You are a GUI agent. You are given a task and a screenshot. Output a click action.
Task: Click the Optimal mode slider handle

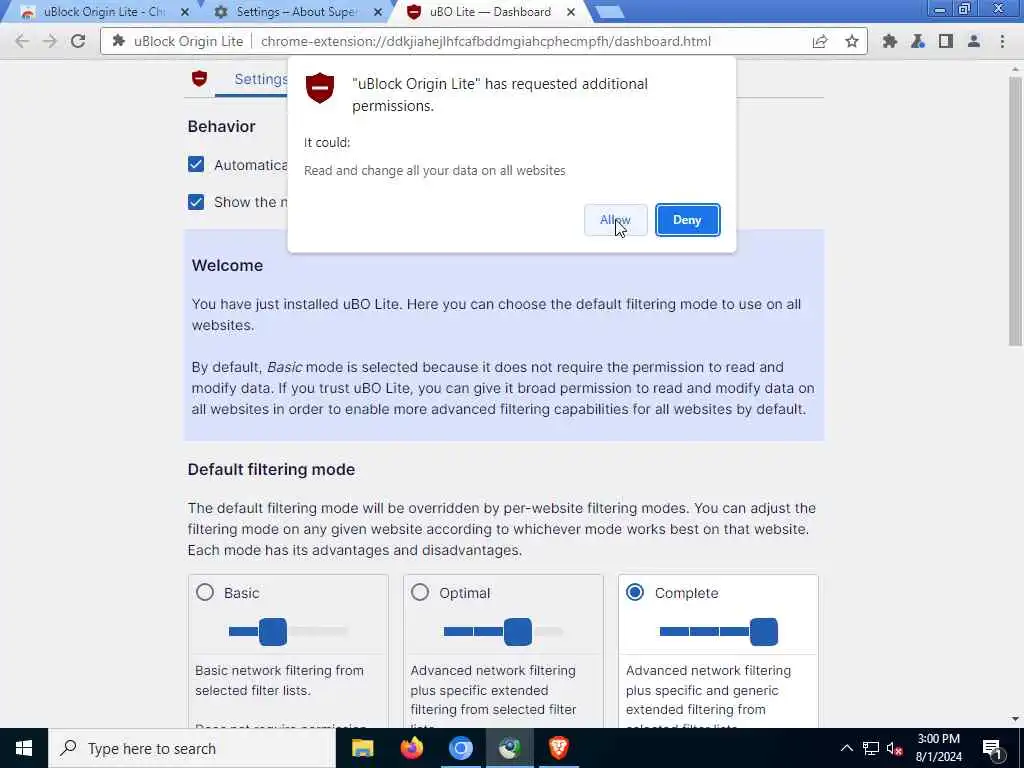[x=518, y=632]
